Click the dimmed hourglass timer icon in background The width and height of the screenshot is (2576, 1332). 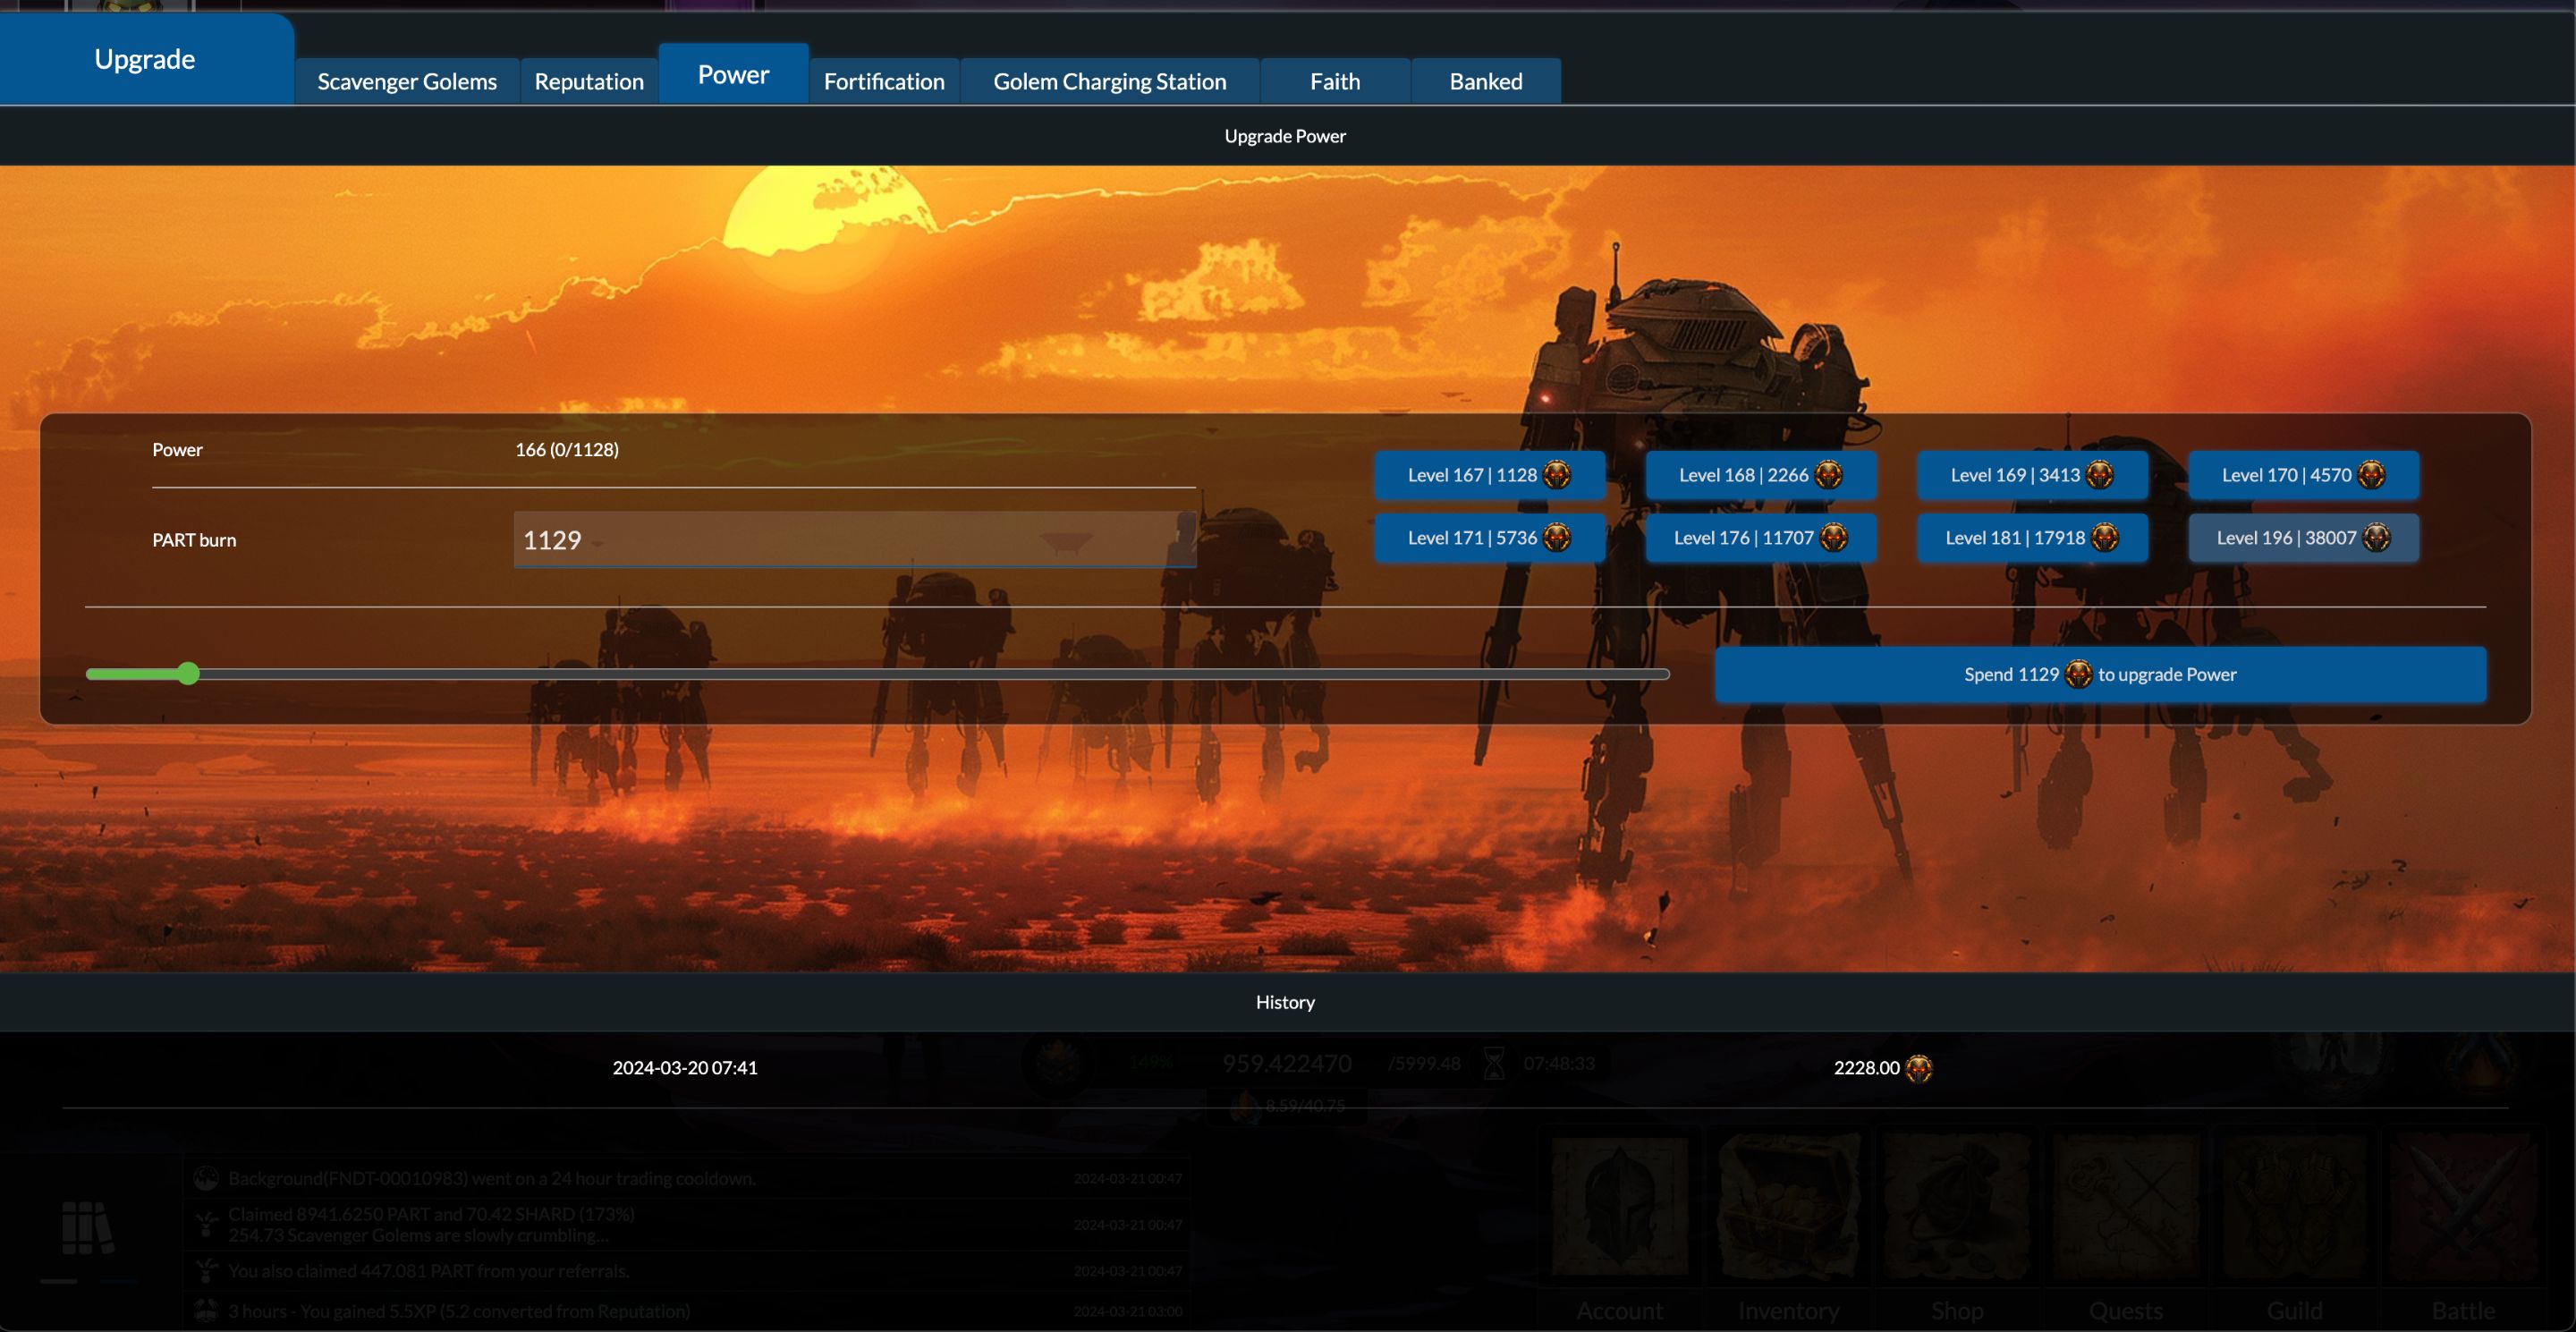pos(1494,1063)
